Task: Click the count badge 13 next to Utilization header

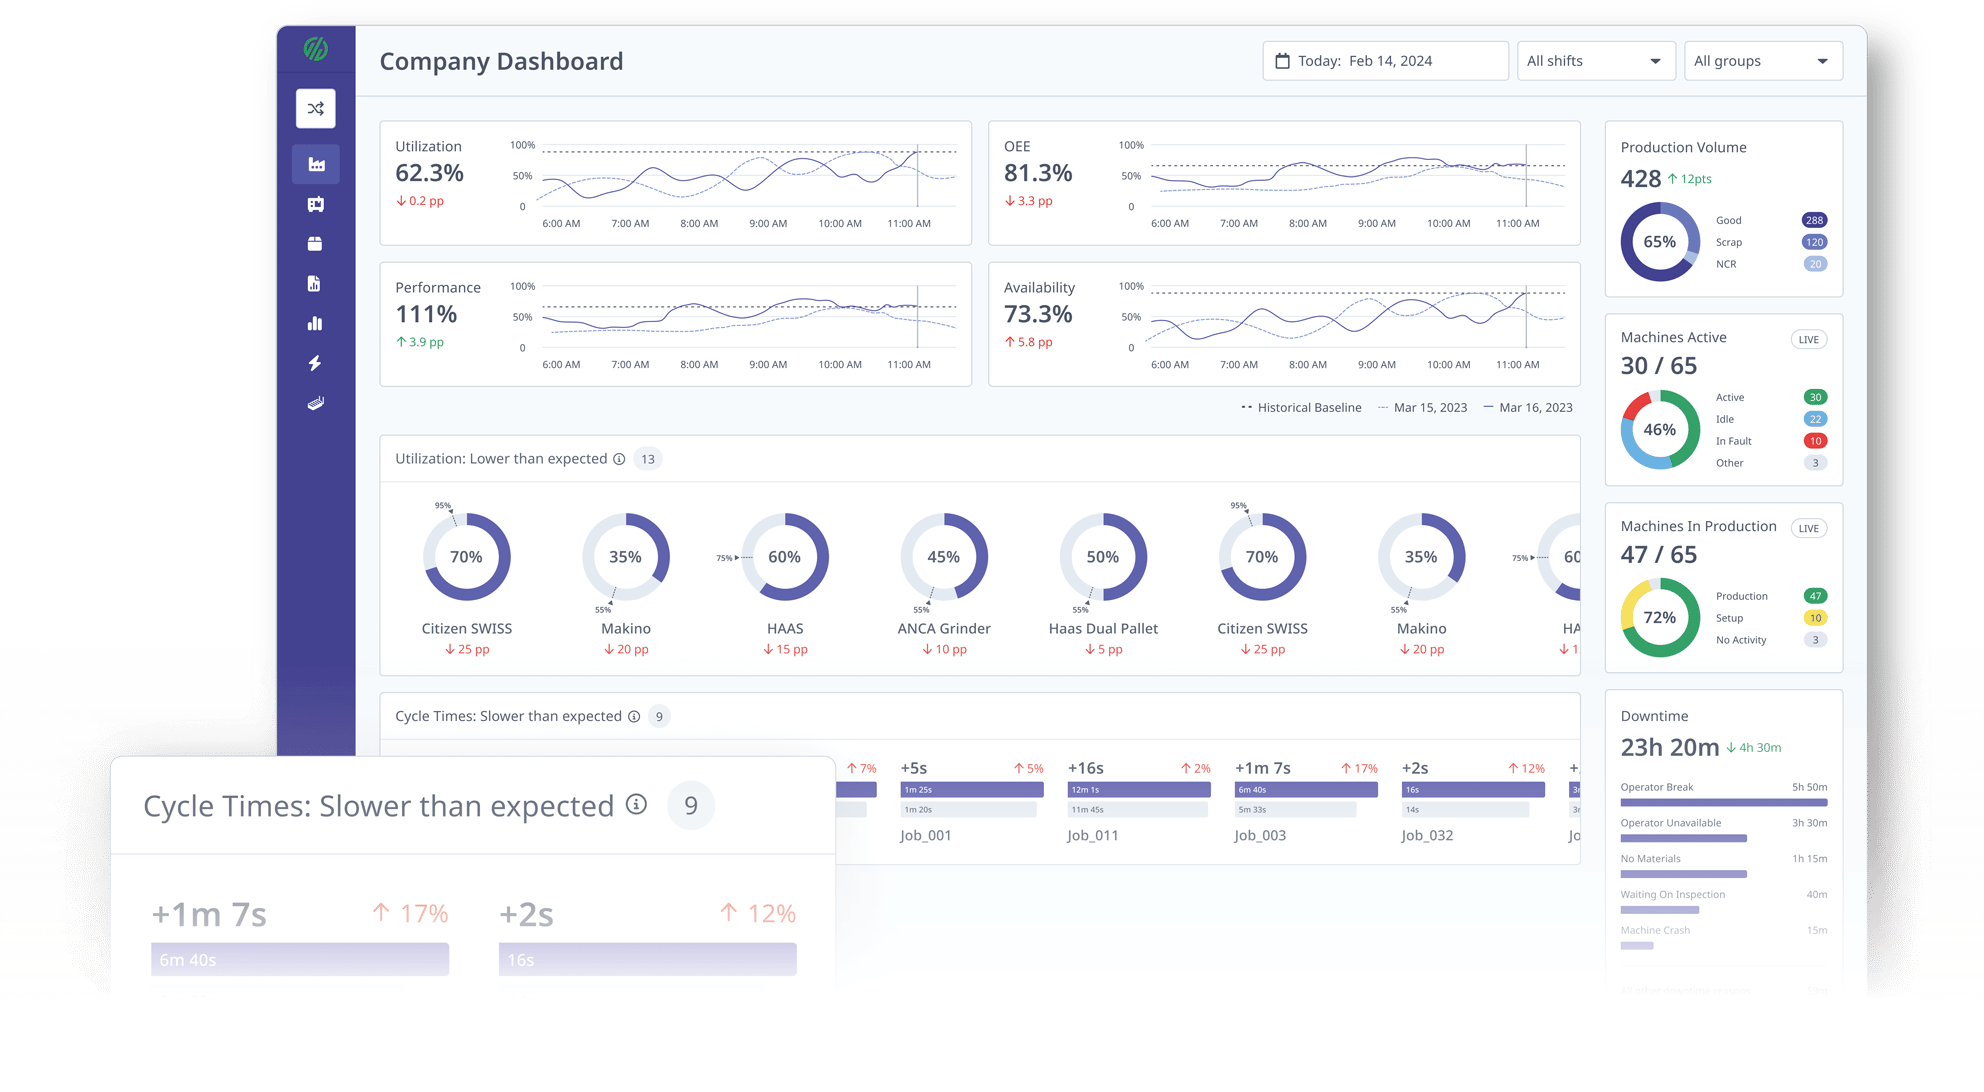Action: [x=648, y=459]
